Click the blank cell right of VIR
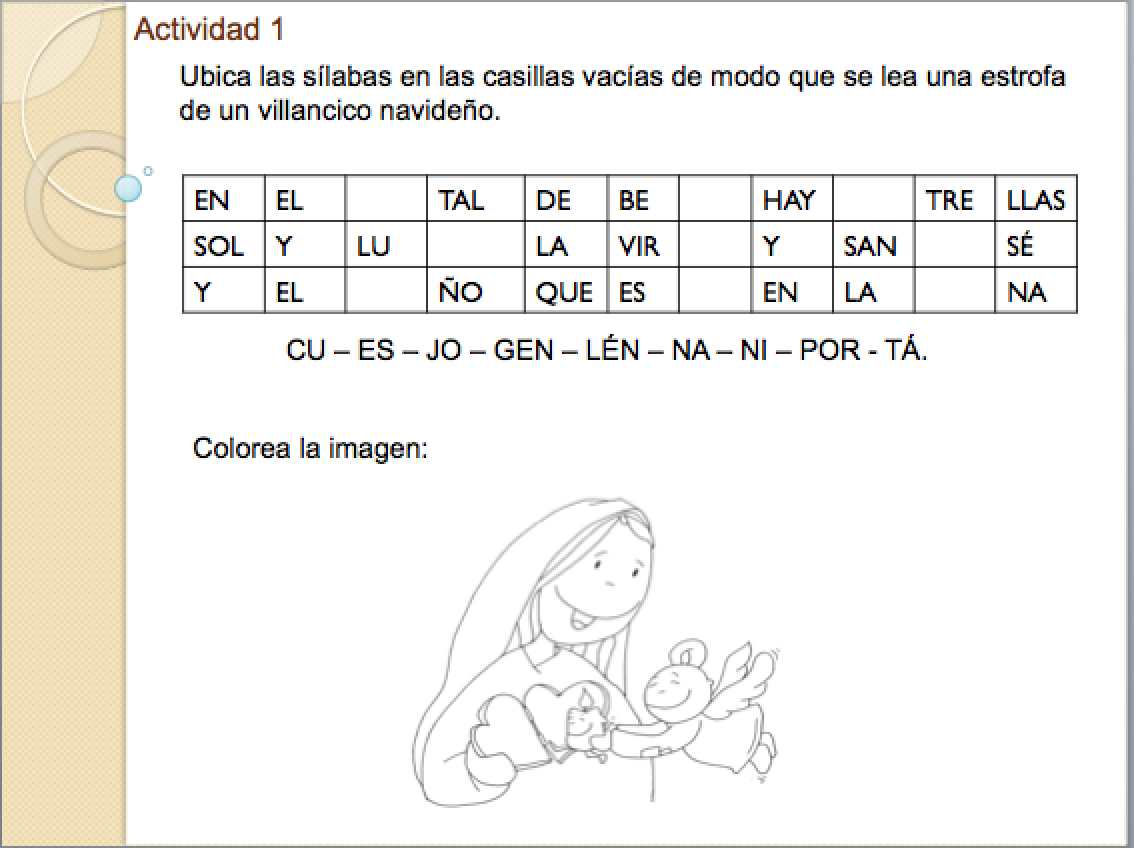The width and height of the screenshot is (1134, 848). pyautogui.click(x=714, y=246)
